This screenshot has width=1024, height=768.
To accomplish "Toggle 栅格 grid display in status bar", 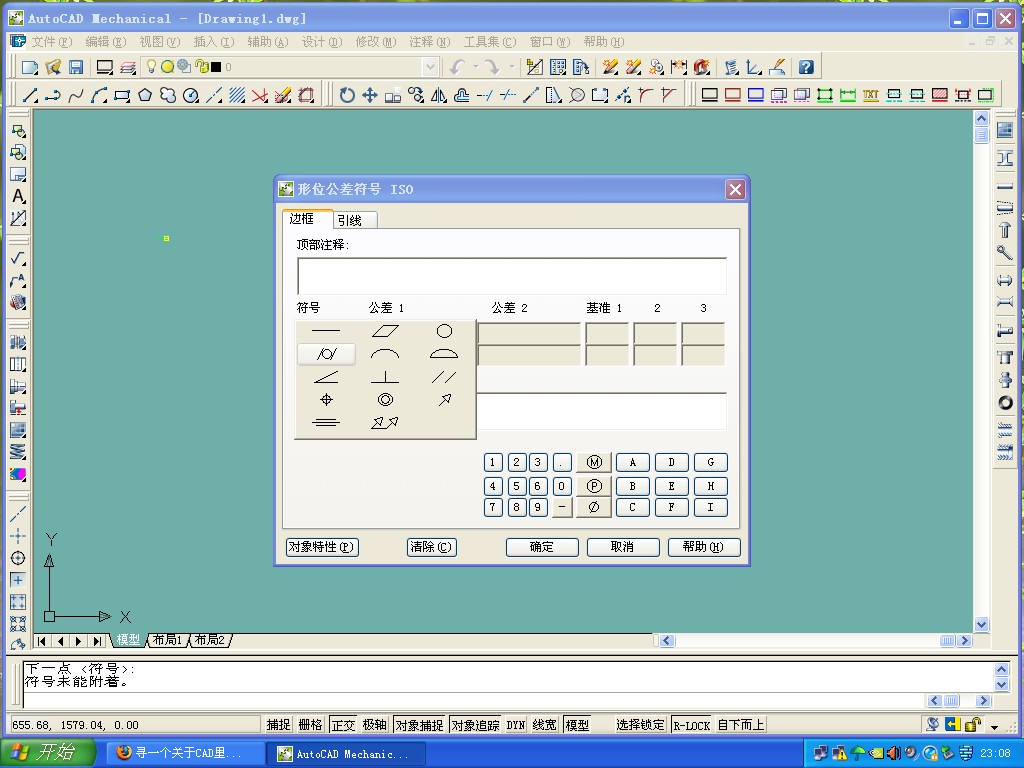I will (x=310, y=725).
